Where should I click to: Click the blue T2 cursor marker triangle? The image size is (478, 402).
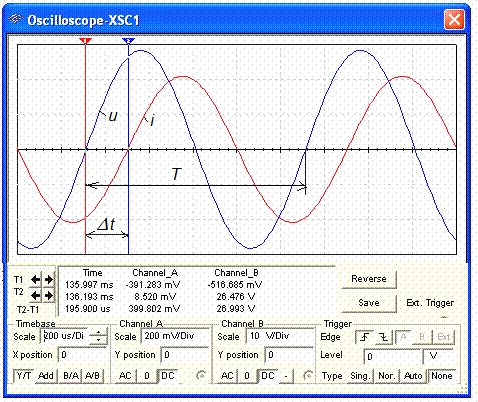128,41
